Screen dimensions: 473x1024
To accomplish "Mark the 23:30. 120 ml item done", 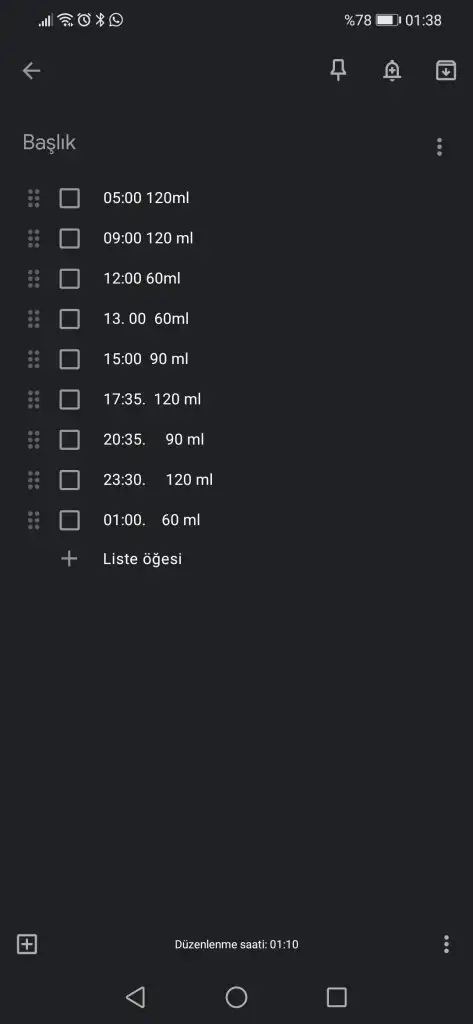I will pos(69,480).
